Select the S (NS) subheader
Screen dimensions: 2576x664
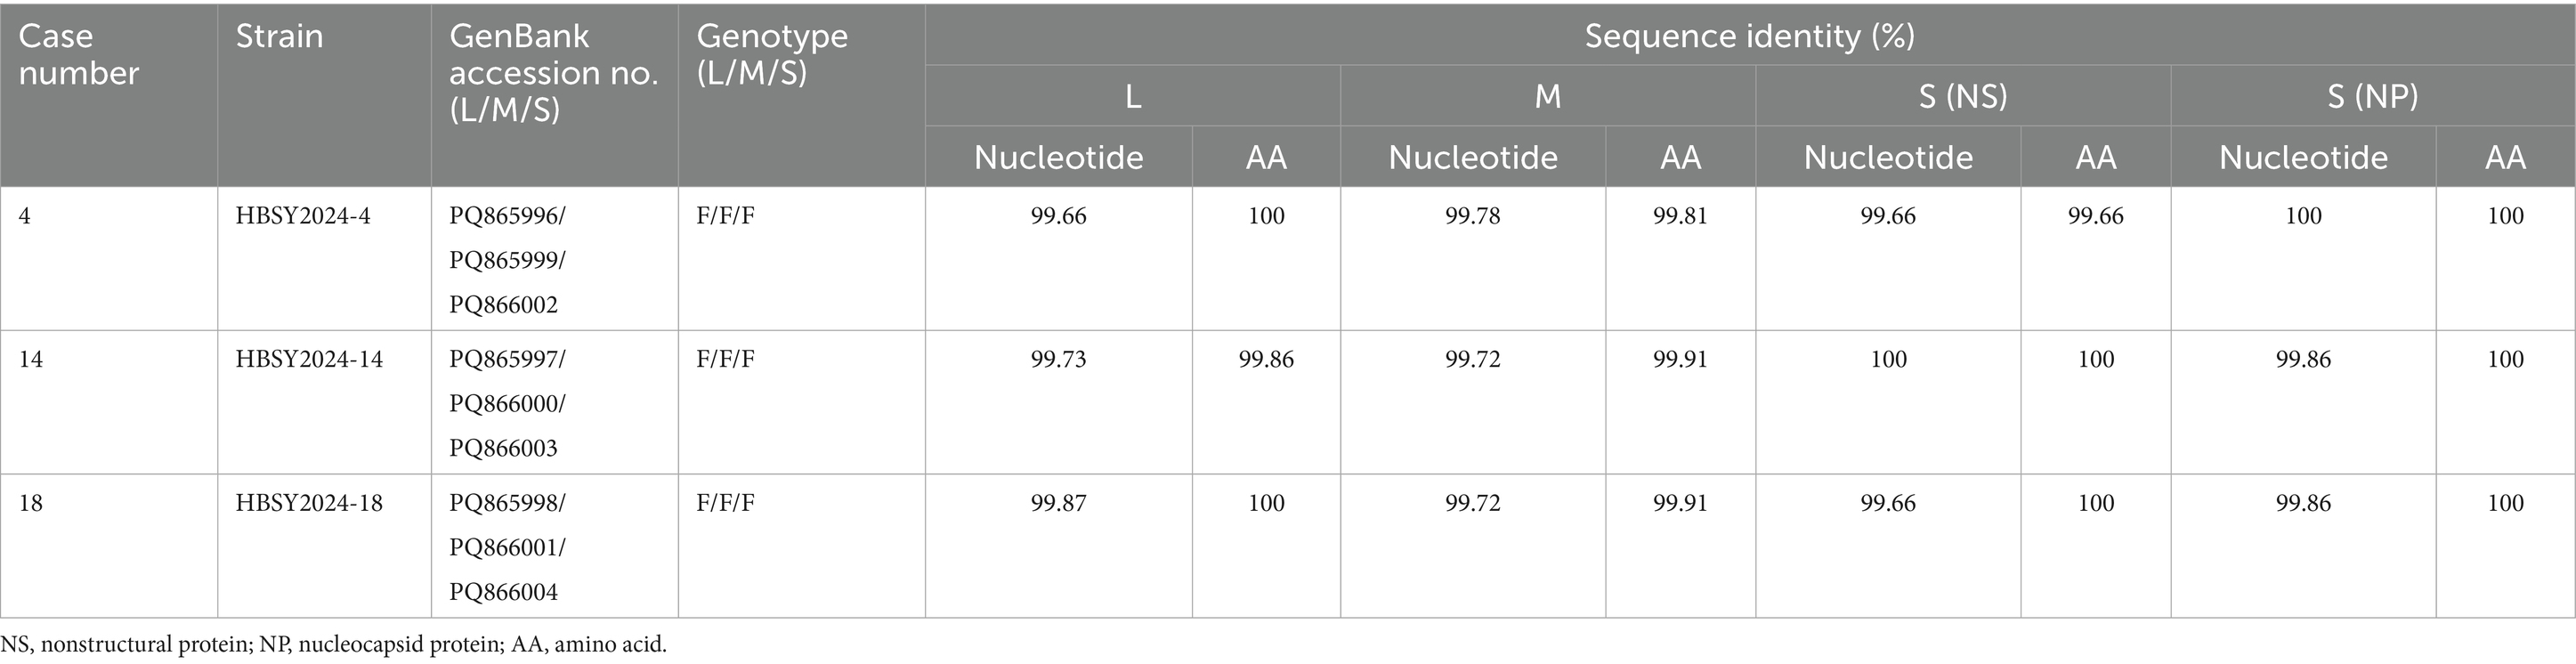point(1962,96)
